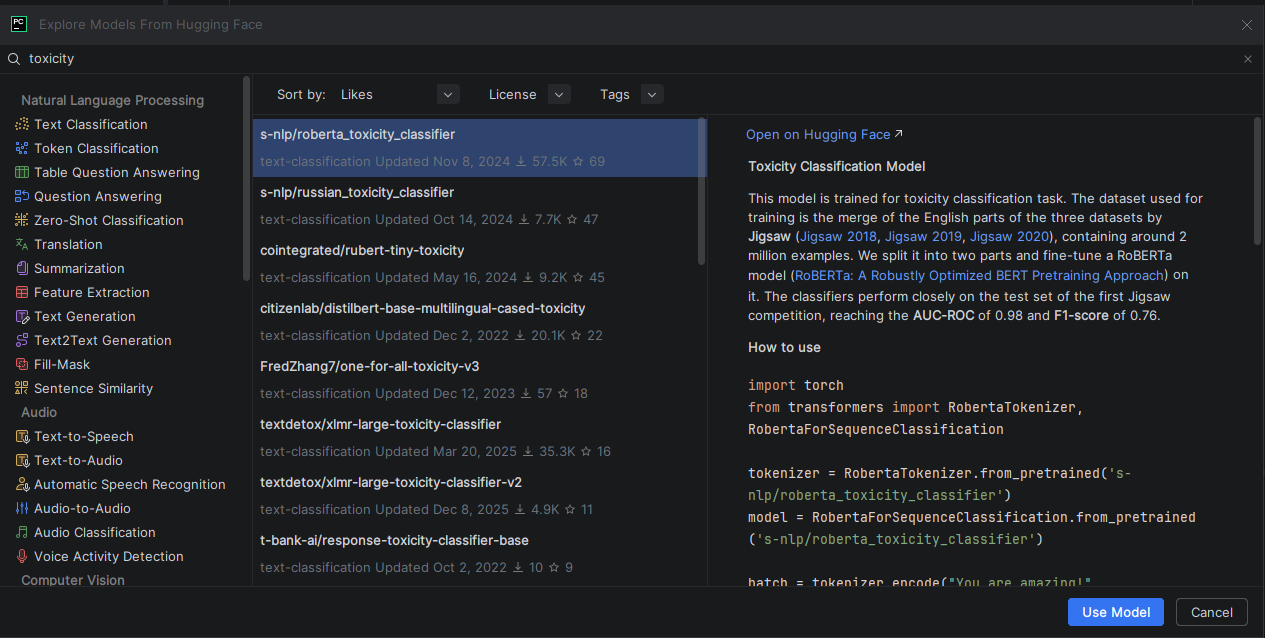Viewport: 1265px width, 638px height.
Task: Select Text2Text Generation task icon
Action: tap(22, 340)
